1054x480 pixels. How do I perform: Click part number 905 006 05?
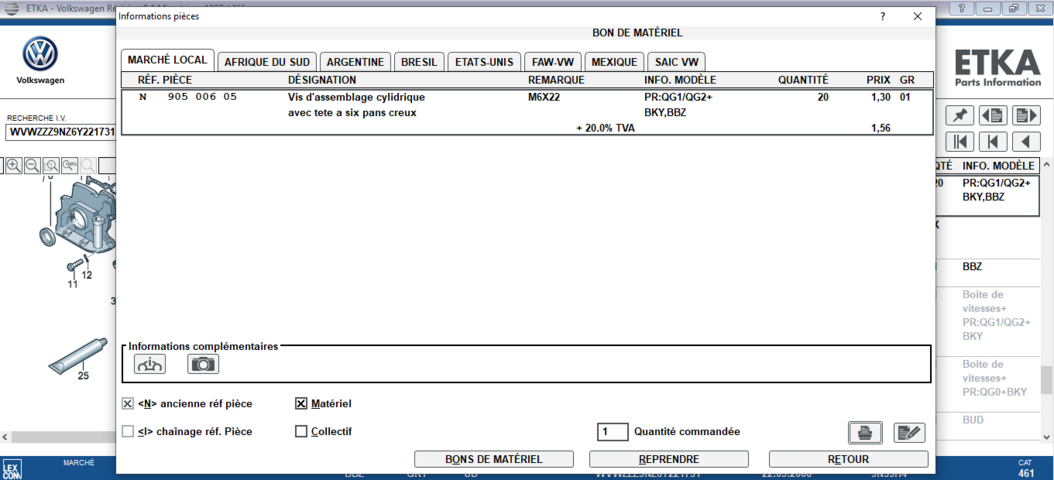[202, 97]
